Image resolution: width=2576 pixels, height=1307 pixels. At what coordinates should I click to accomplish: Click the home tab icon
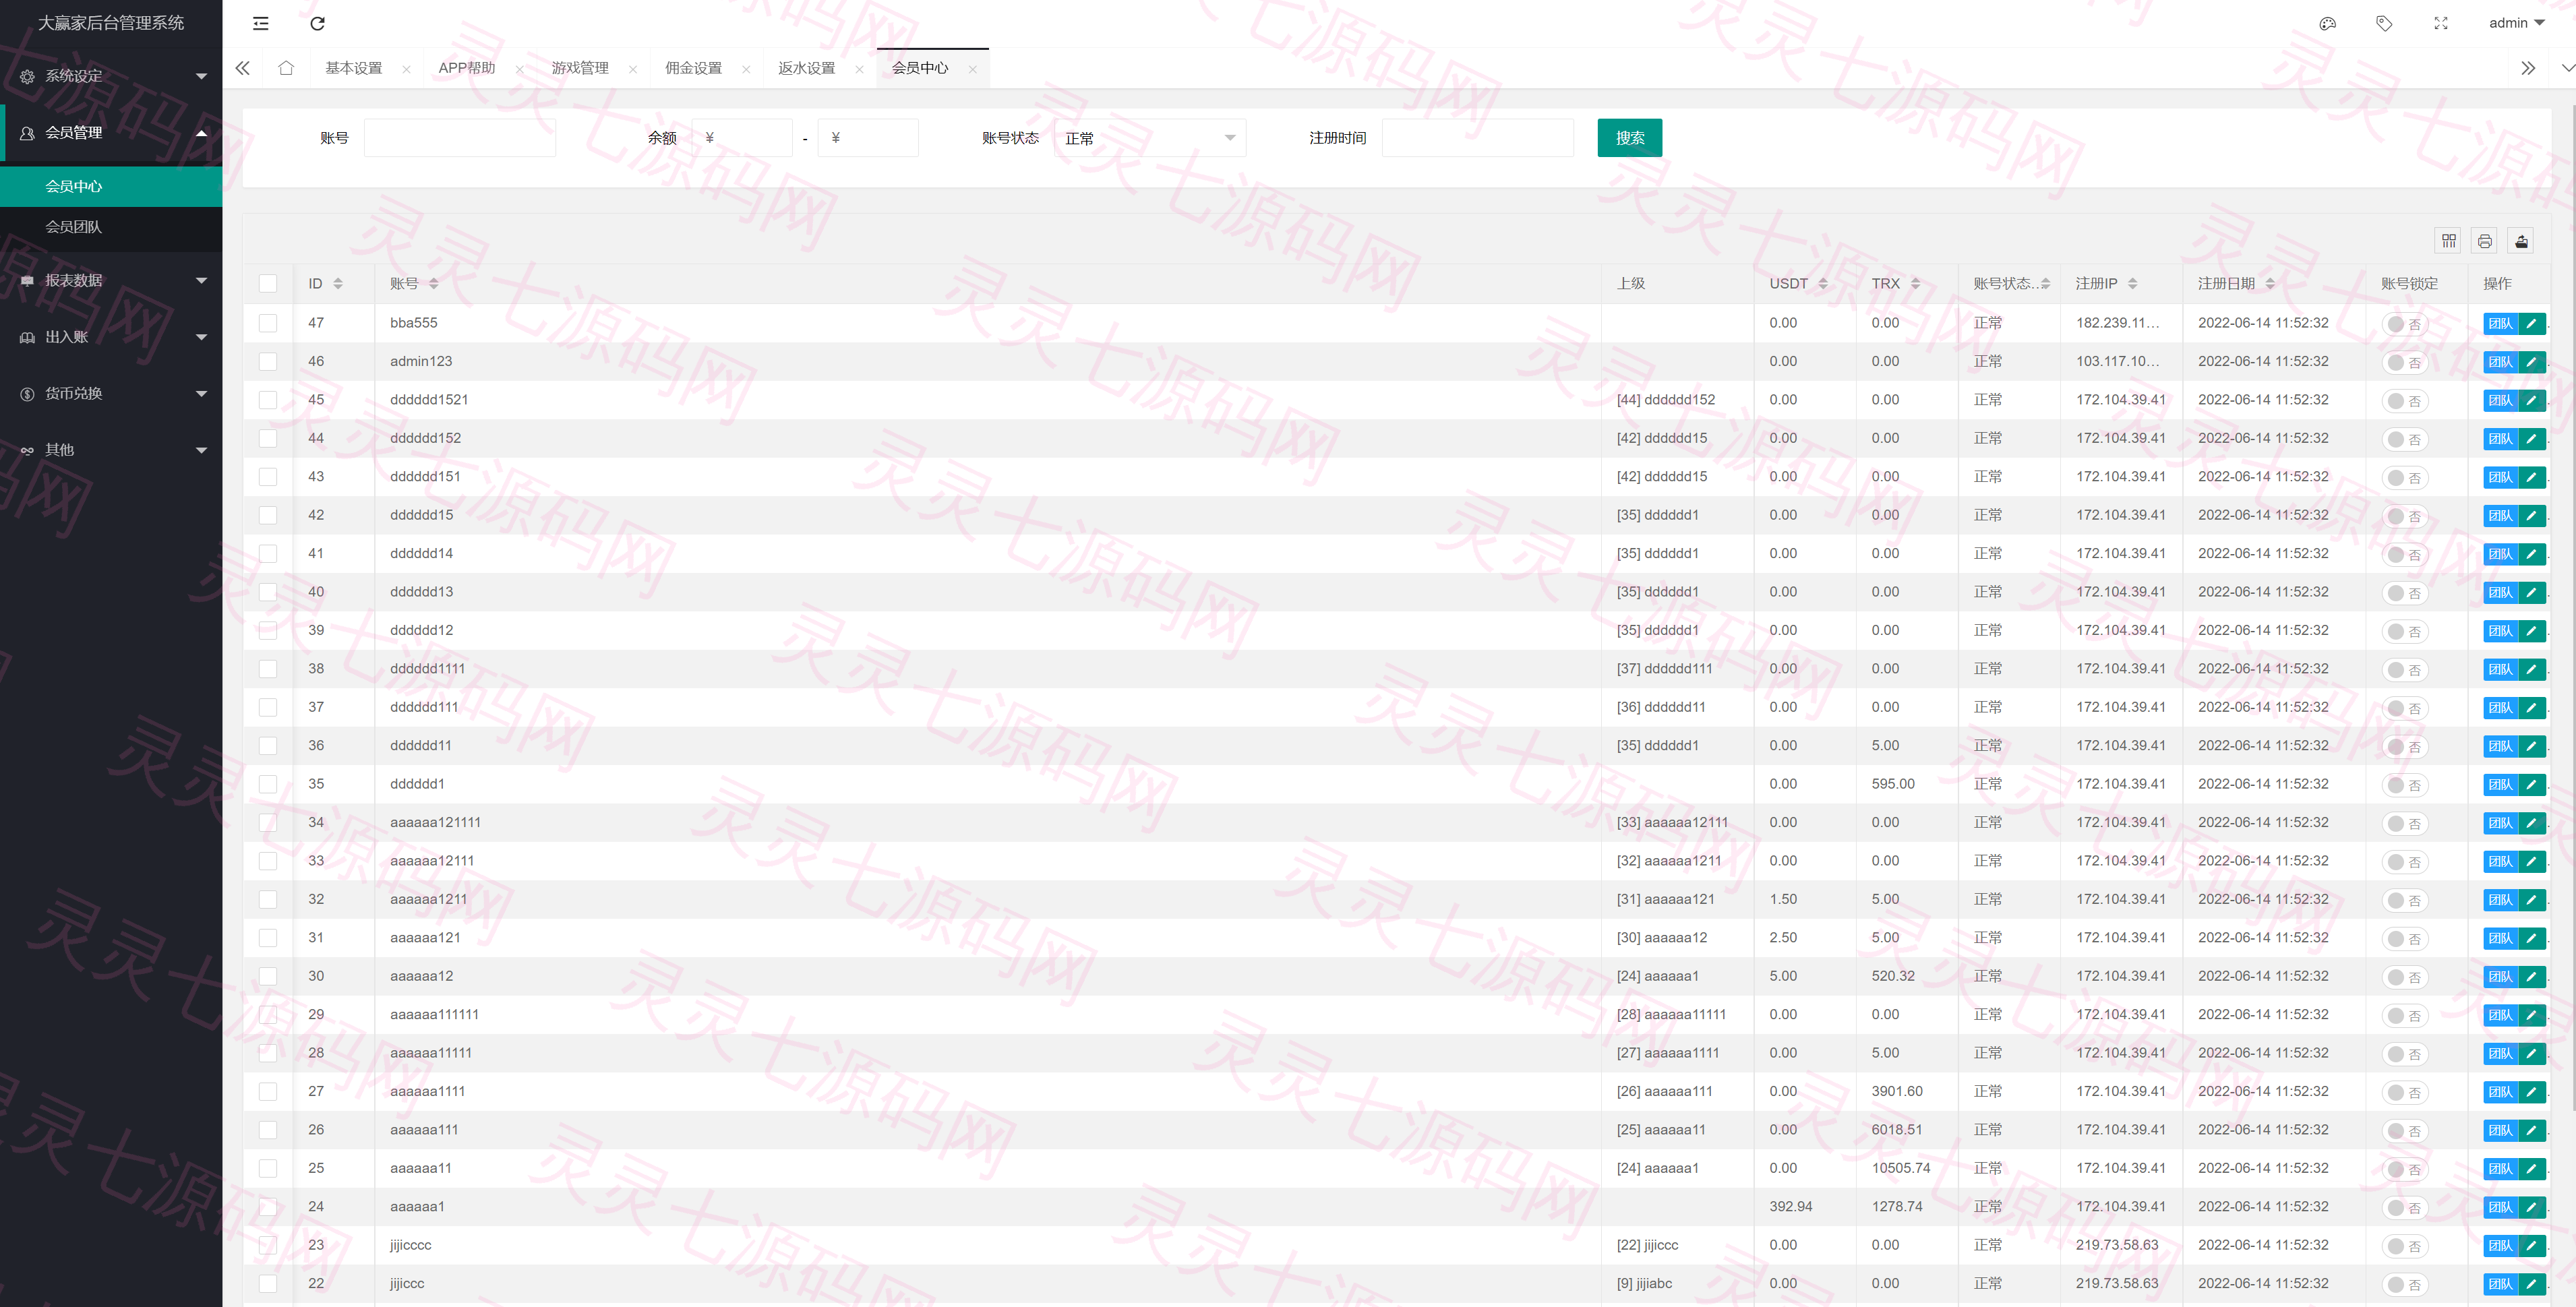[x=286, y=68]
